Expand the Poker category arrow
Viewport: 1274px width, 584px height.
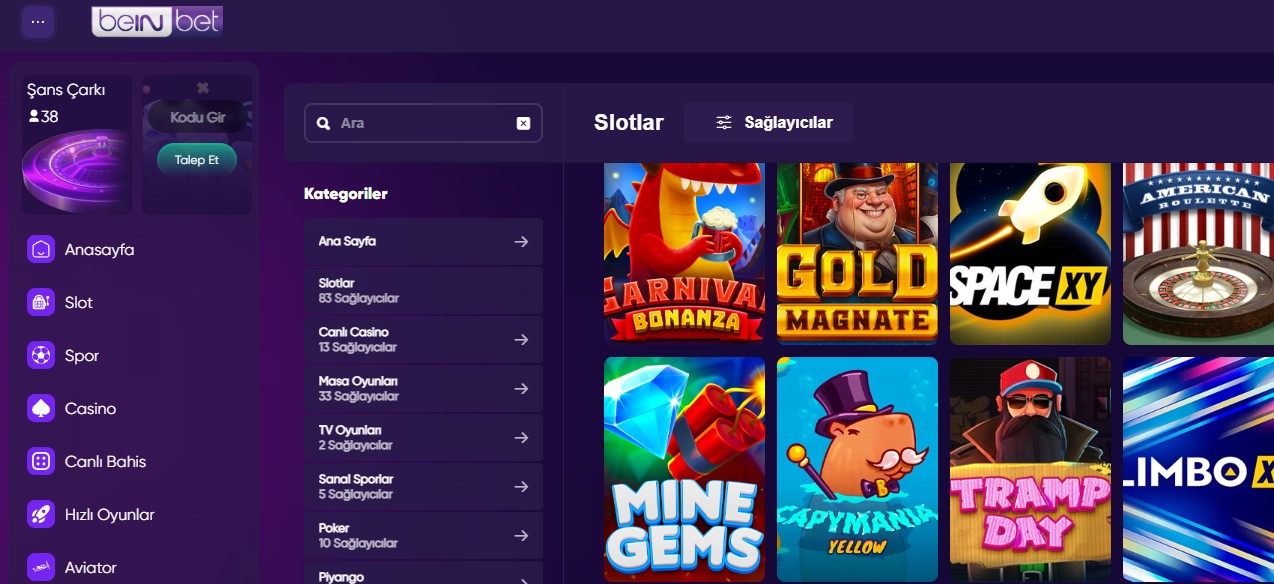521,536
